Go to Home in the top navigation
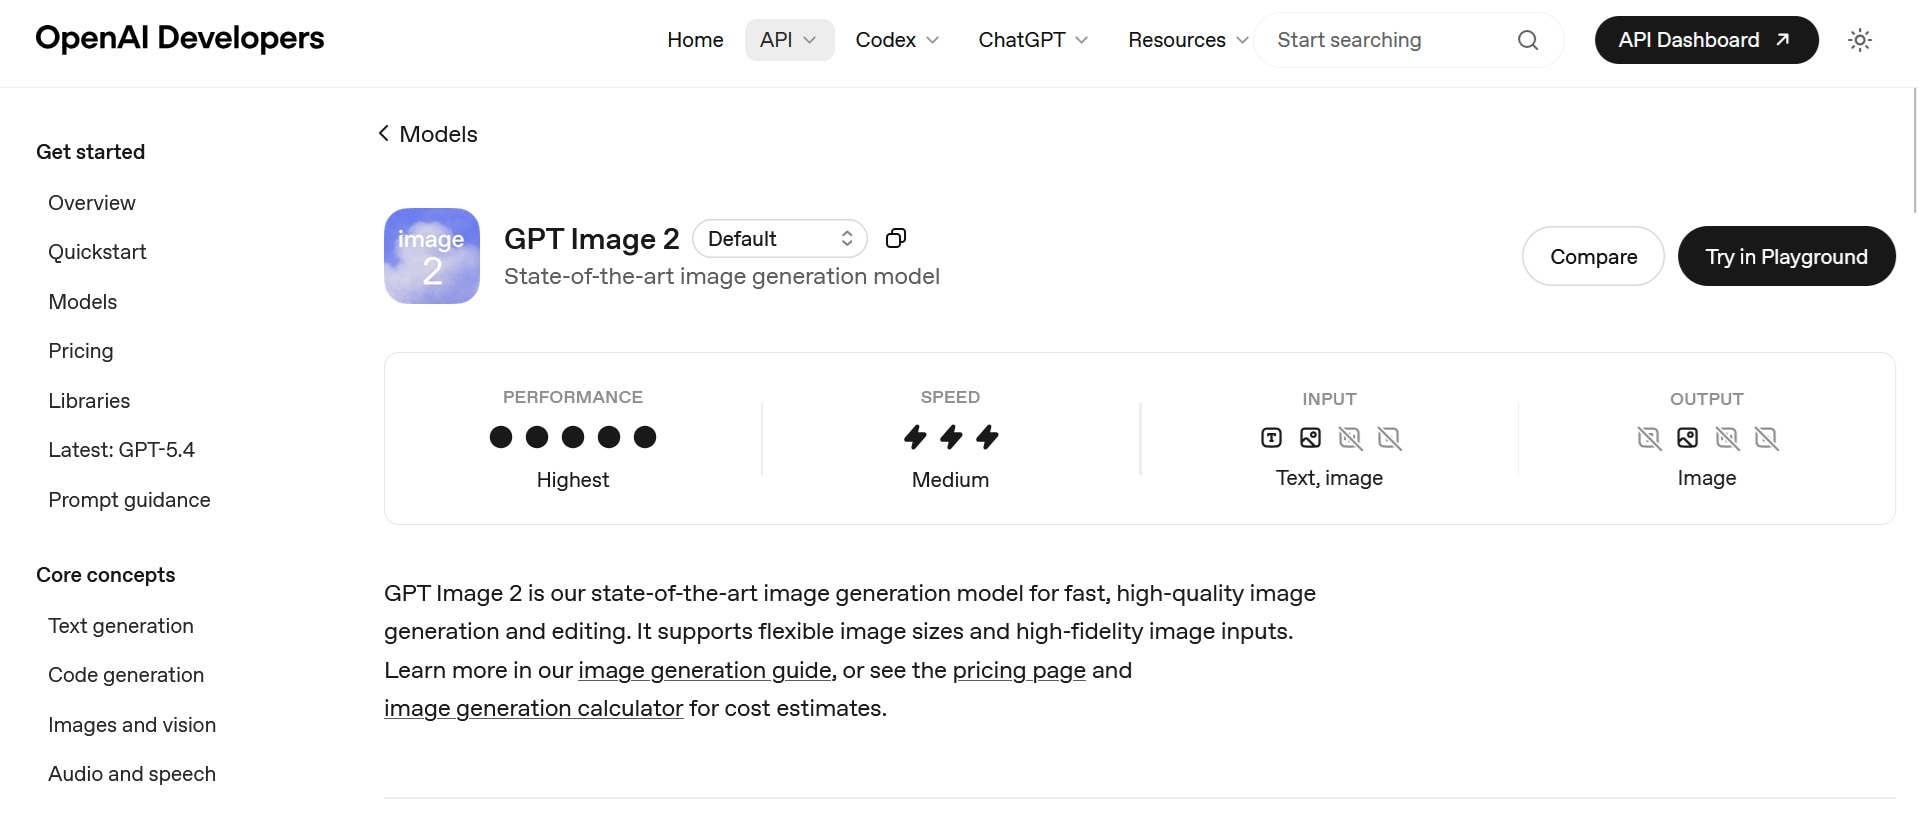Screen dimensions: 1919x818 click(x=695, y=40)
